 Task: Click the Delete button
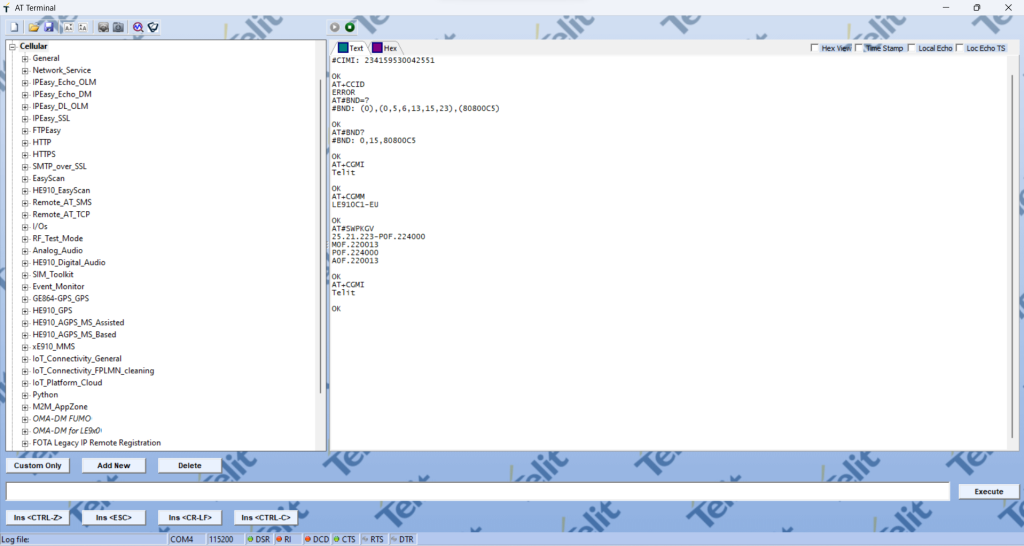coord(189,466)
